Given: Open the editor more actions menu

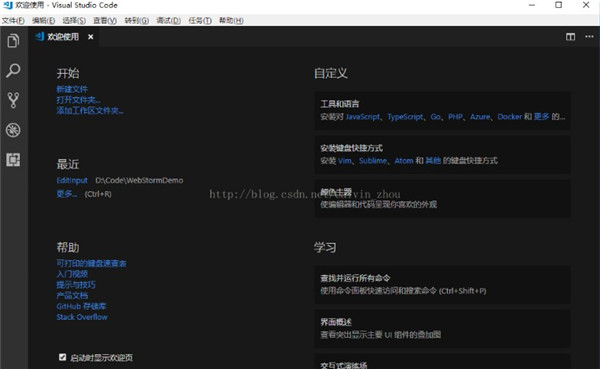Looking at the screenshot, I should pos(589,37).
